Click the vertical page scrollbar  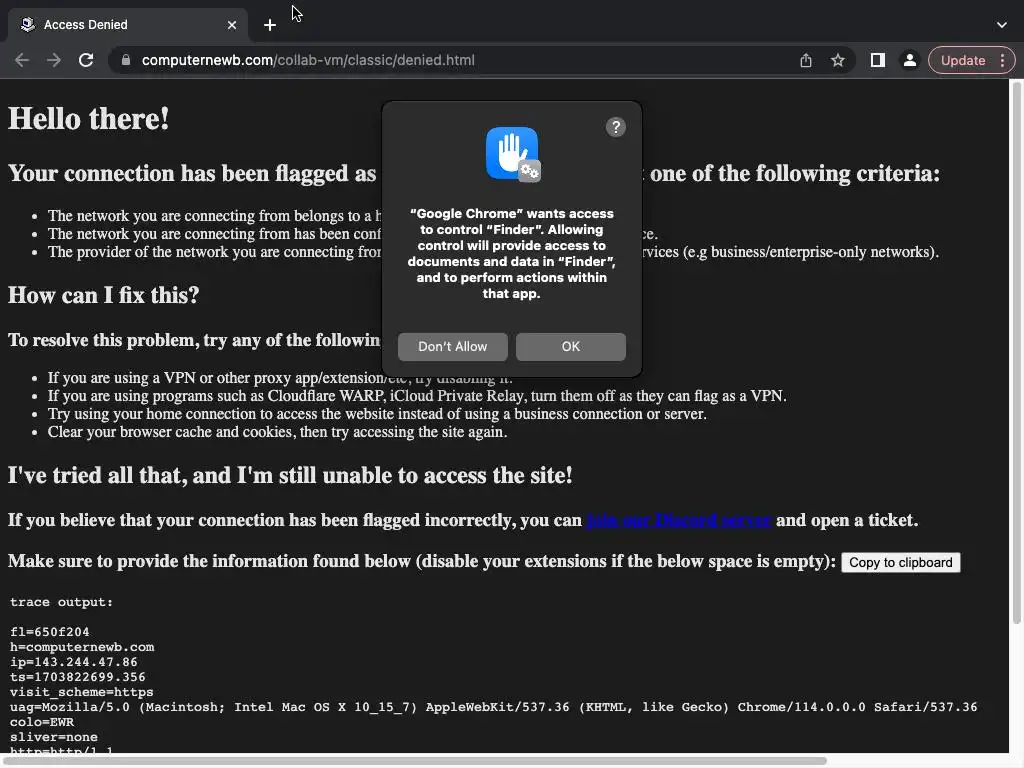pos(1017,353)
